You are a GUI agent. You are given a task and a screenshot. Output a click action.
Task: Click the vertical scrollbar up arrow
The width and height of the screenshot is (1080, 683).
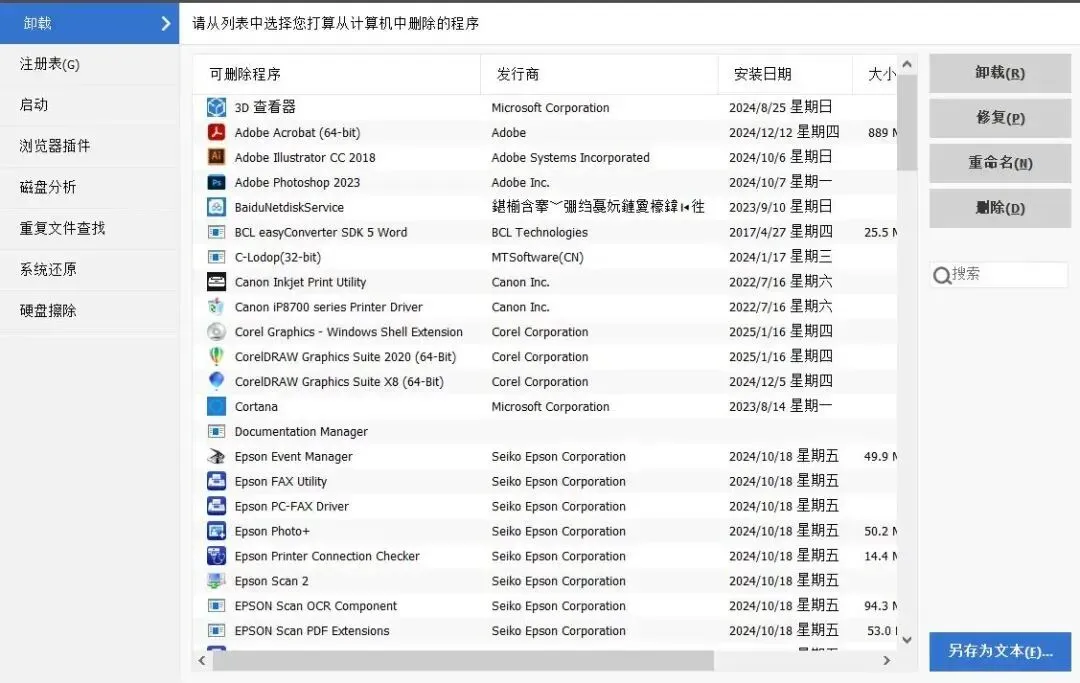(x=907, y=64)
